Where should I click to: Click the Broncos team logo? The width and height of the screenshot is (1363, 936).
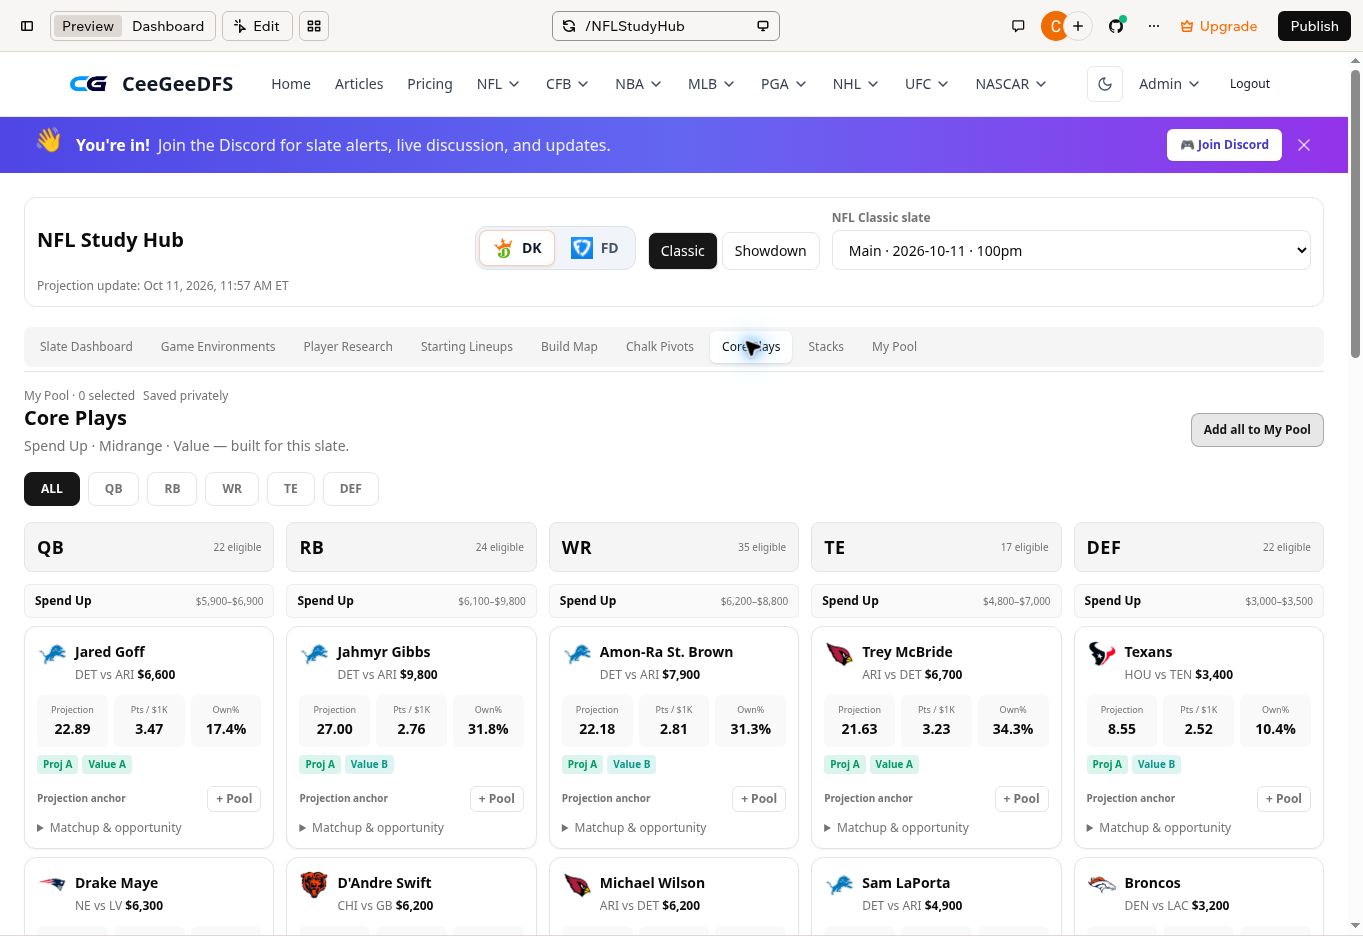point(1101,885)
